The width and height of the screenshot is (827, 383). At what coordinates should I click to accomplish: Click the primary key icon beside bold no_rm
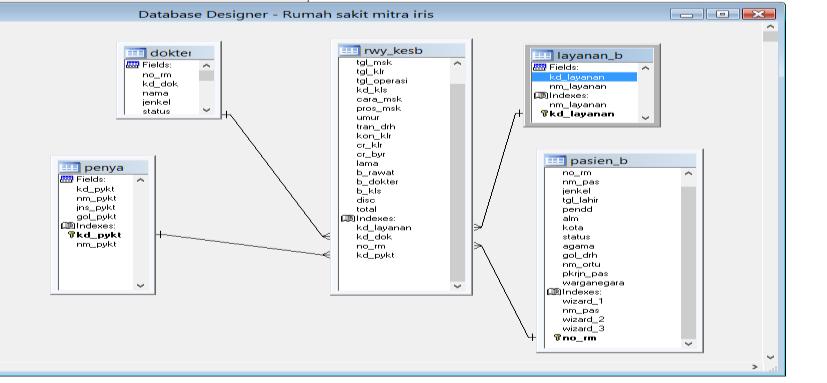coord(557,338)
